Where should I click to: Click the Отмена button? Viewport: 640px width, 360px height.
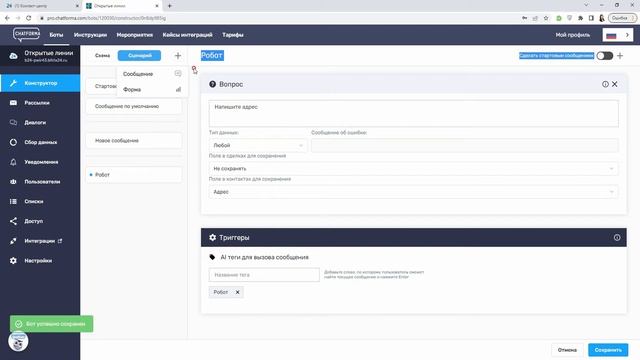[x=567, y=350]
